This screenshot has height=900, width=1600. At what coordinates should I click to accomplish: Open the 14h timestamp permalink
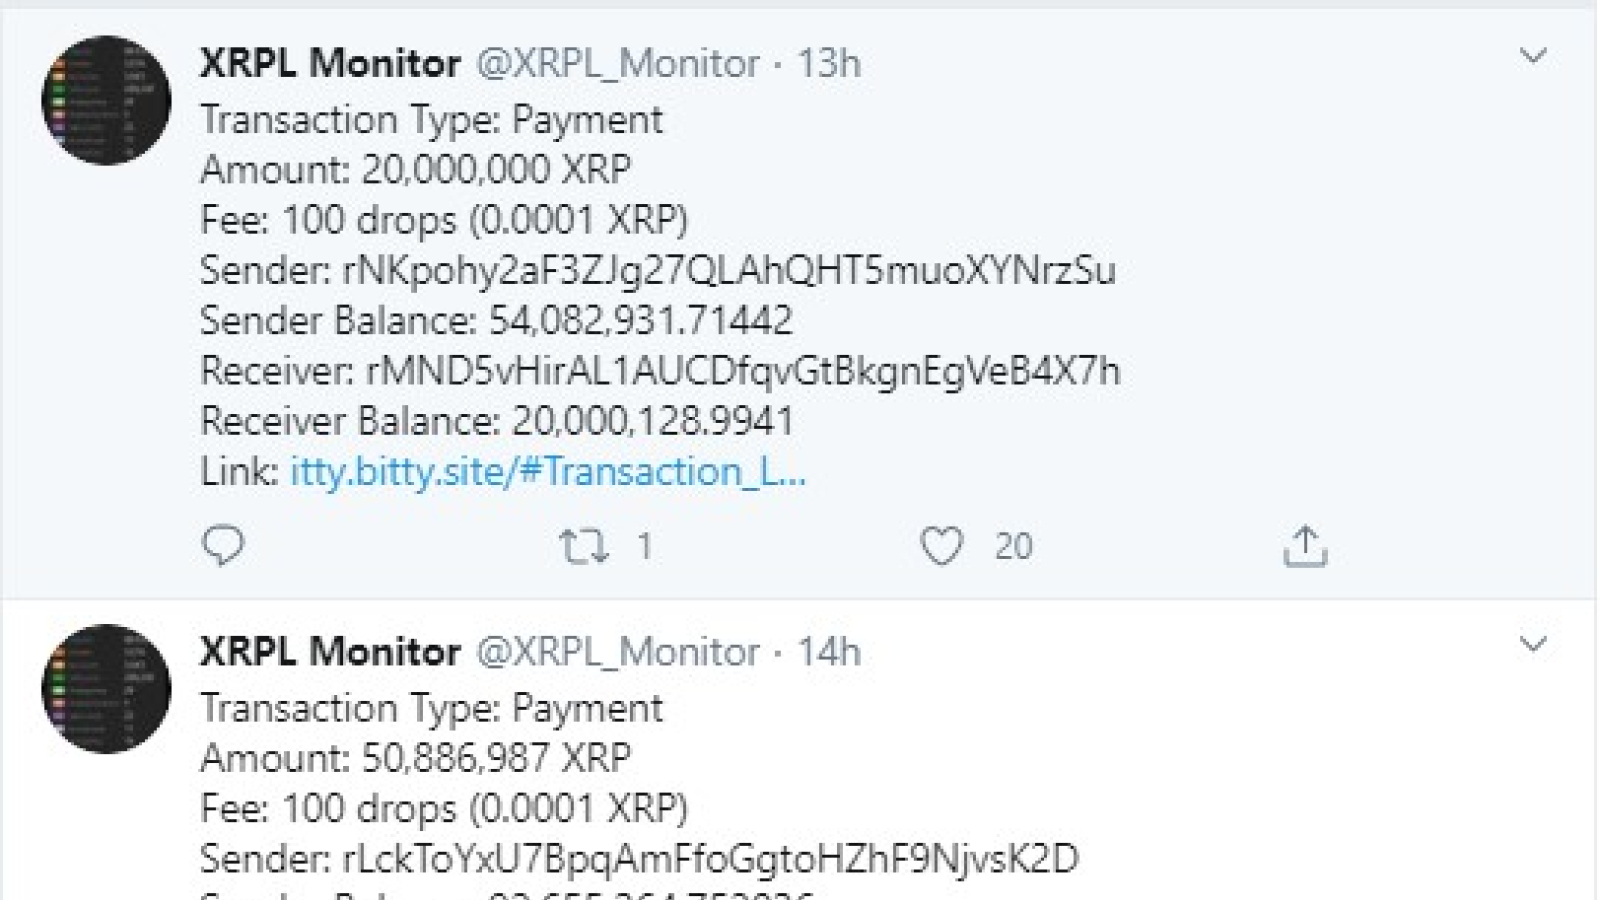tap(828, 652)
